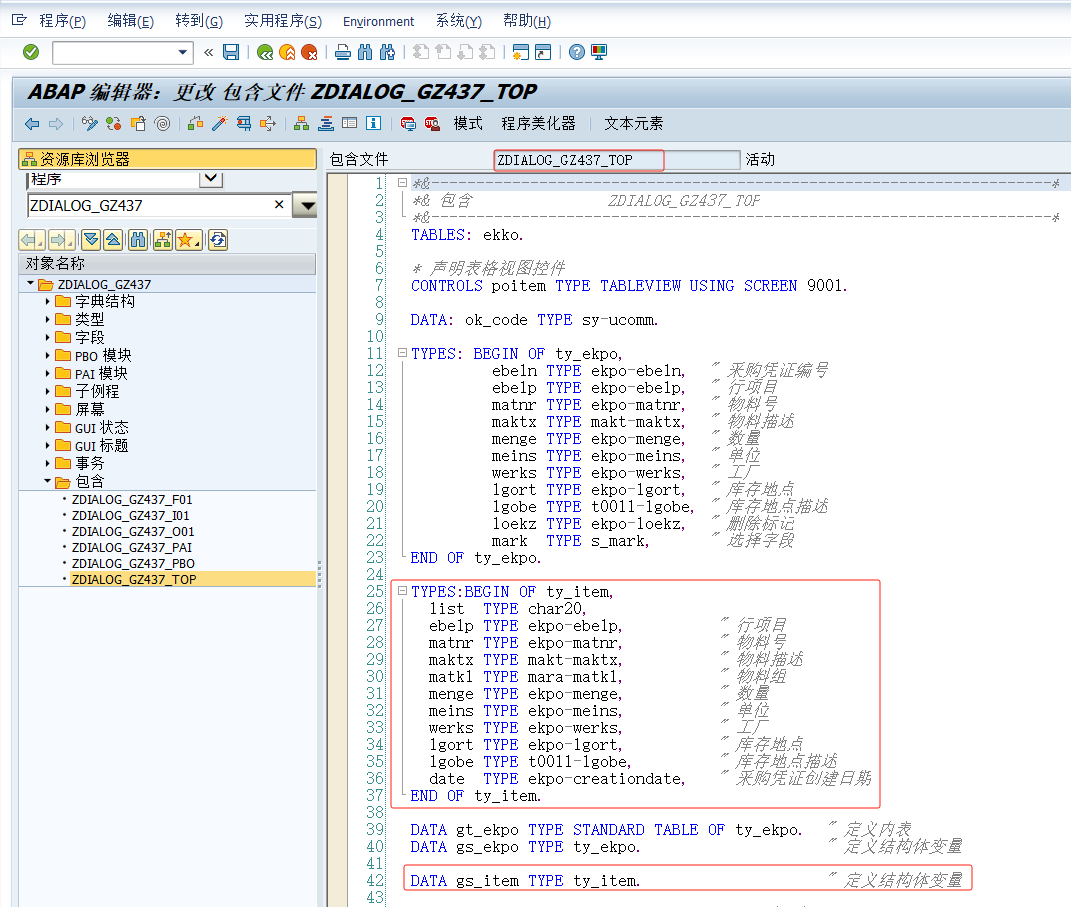Click the orange Exit icon

click(x=288, y=52)
